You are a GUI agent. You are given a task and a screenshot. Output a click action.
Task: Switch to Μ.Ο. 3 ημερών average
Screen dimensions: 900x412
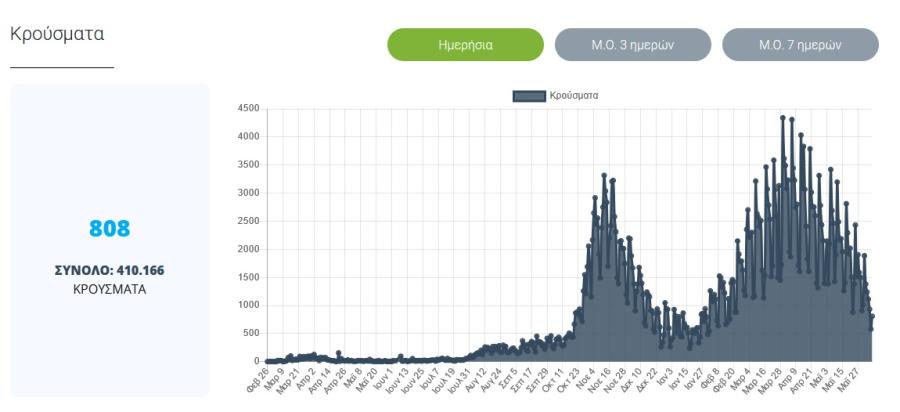click(633, 45)
